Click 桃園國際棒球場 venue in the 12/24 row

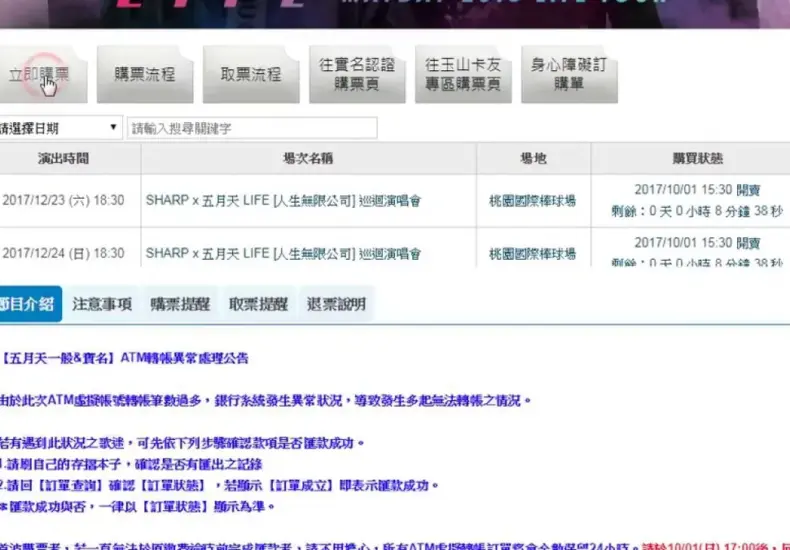click(533, 254)
